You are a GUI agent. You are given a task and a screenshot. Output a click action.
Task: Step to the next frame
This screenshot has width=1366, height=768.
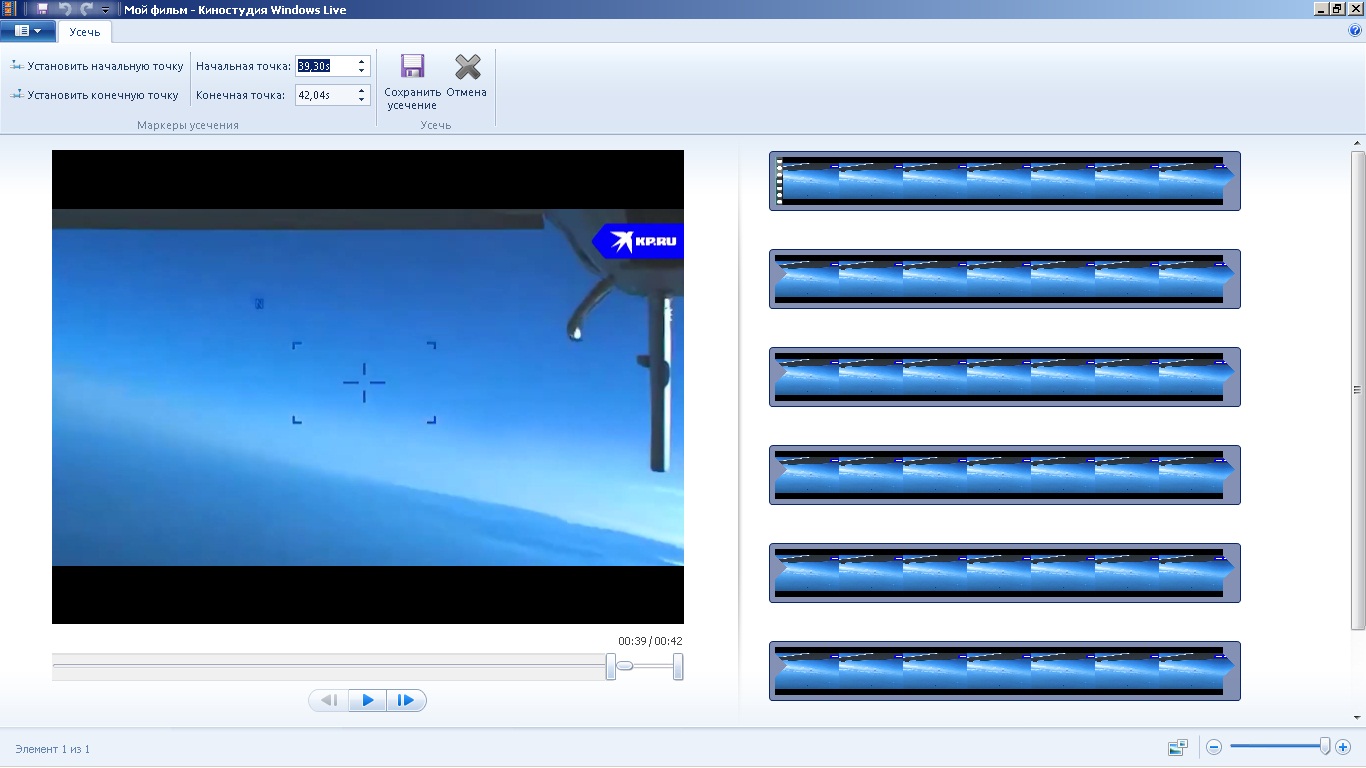pyautogui.click(x=406, y=700)
